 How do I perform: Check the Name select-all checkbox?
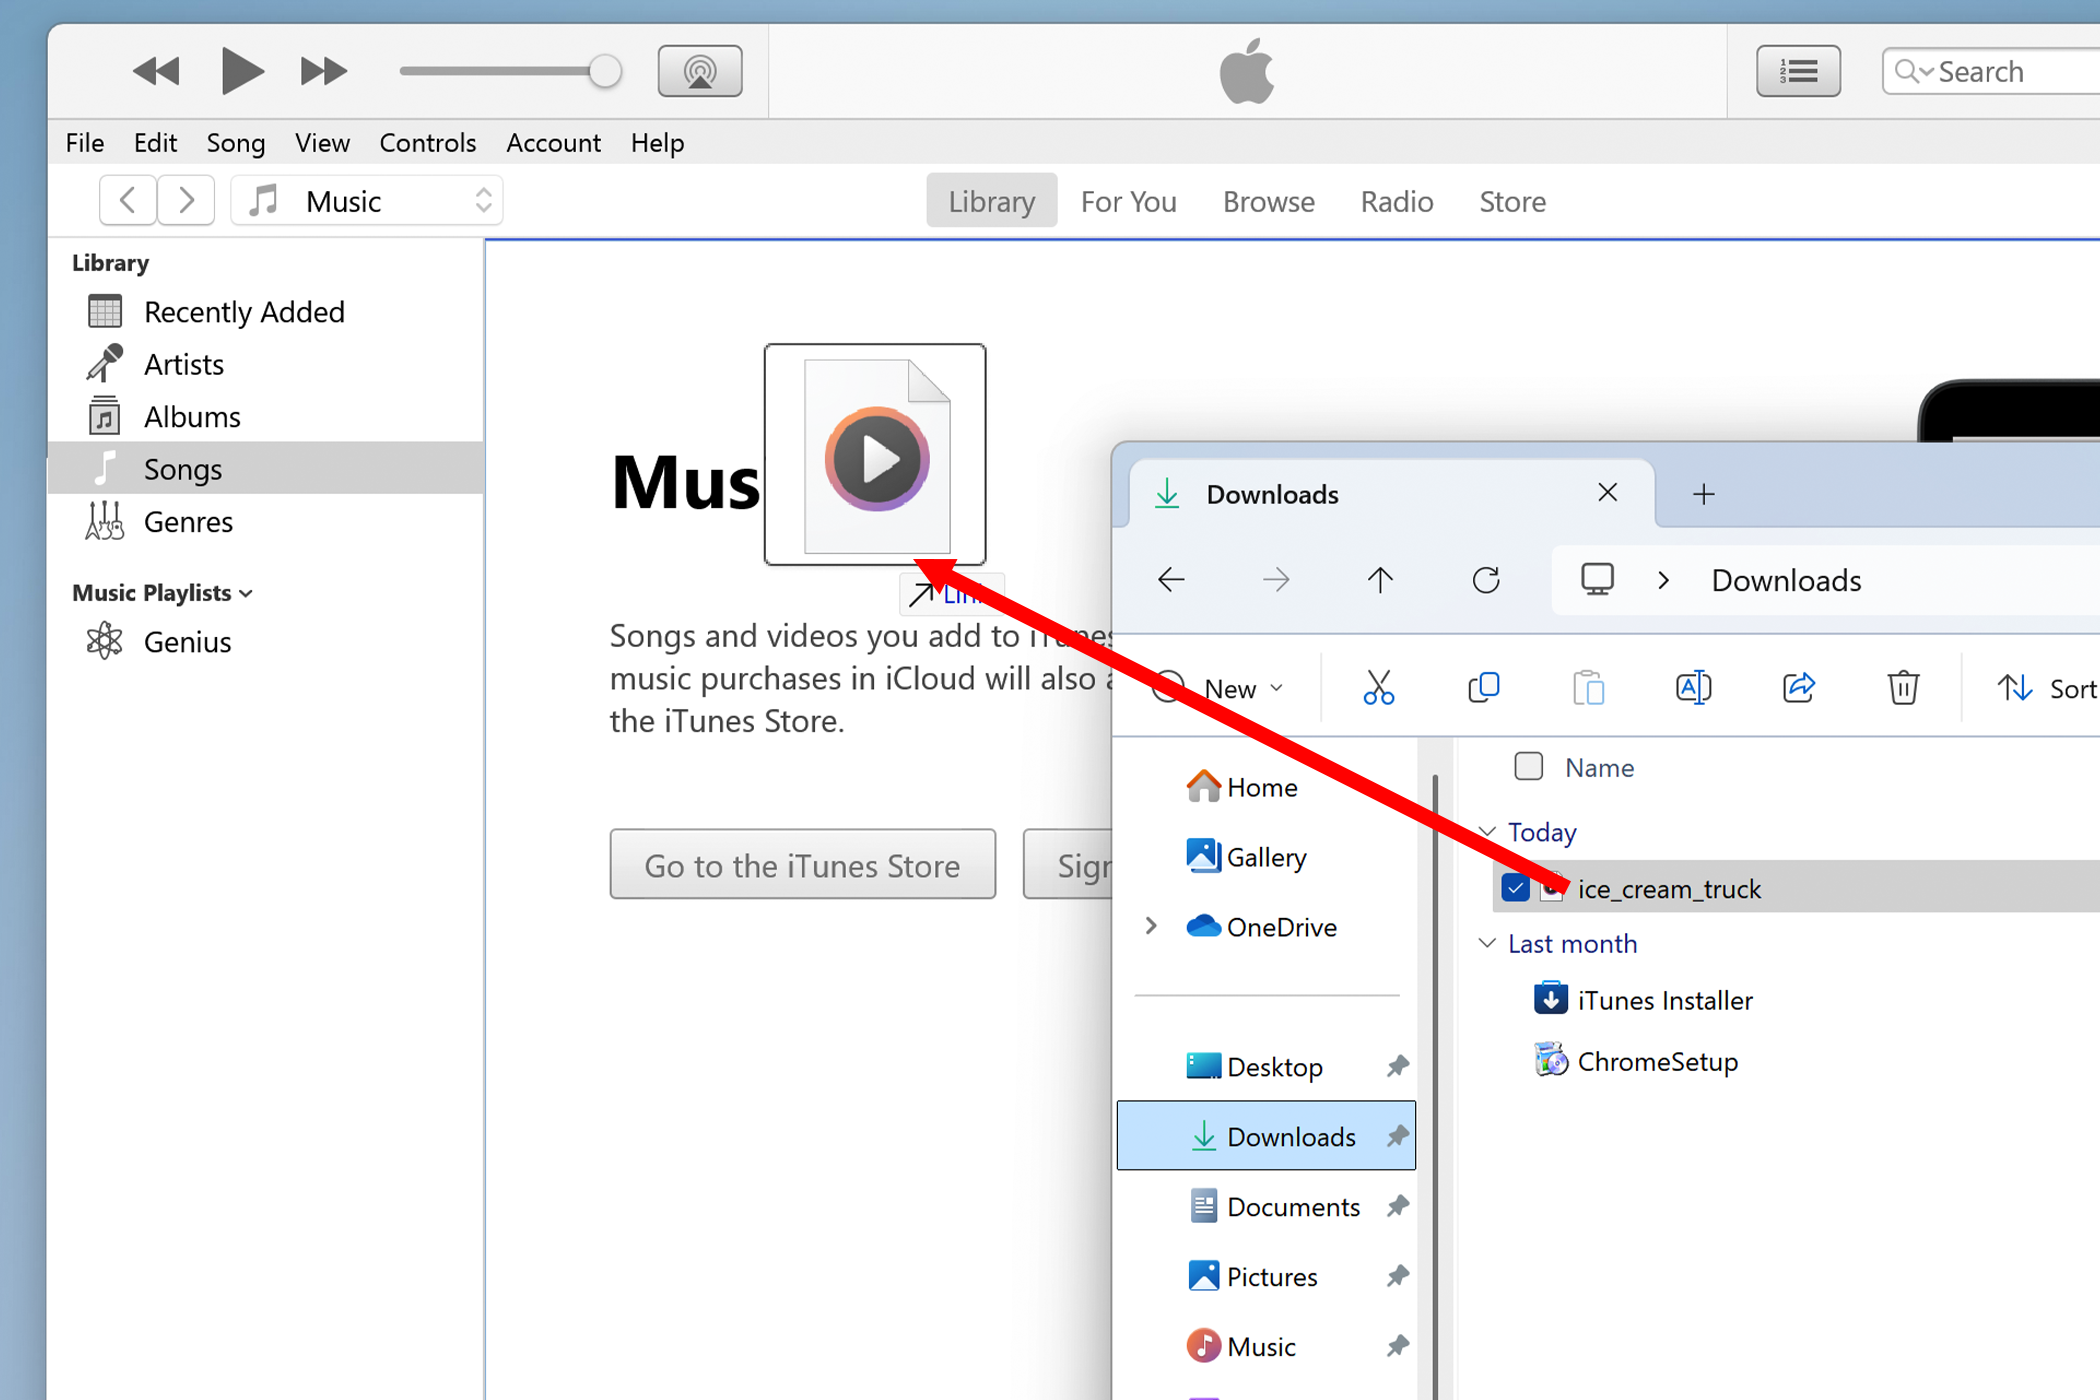click(1528, 766)
